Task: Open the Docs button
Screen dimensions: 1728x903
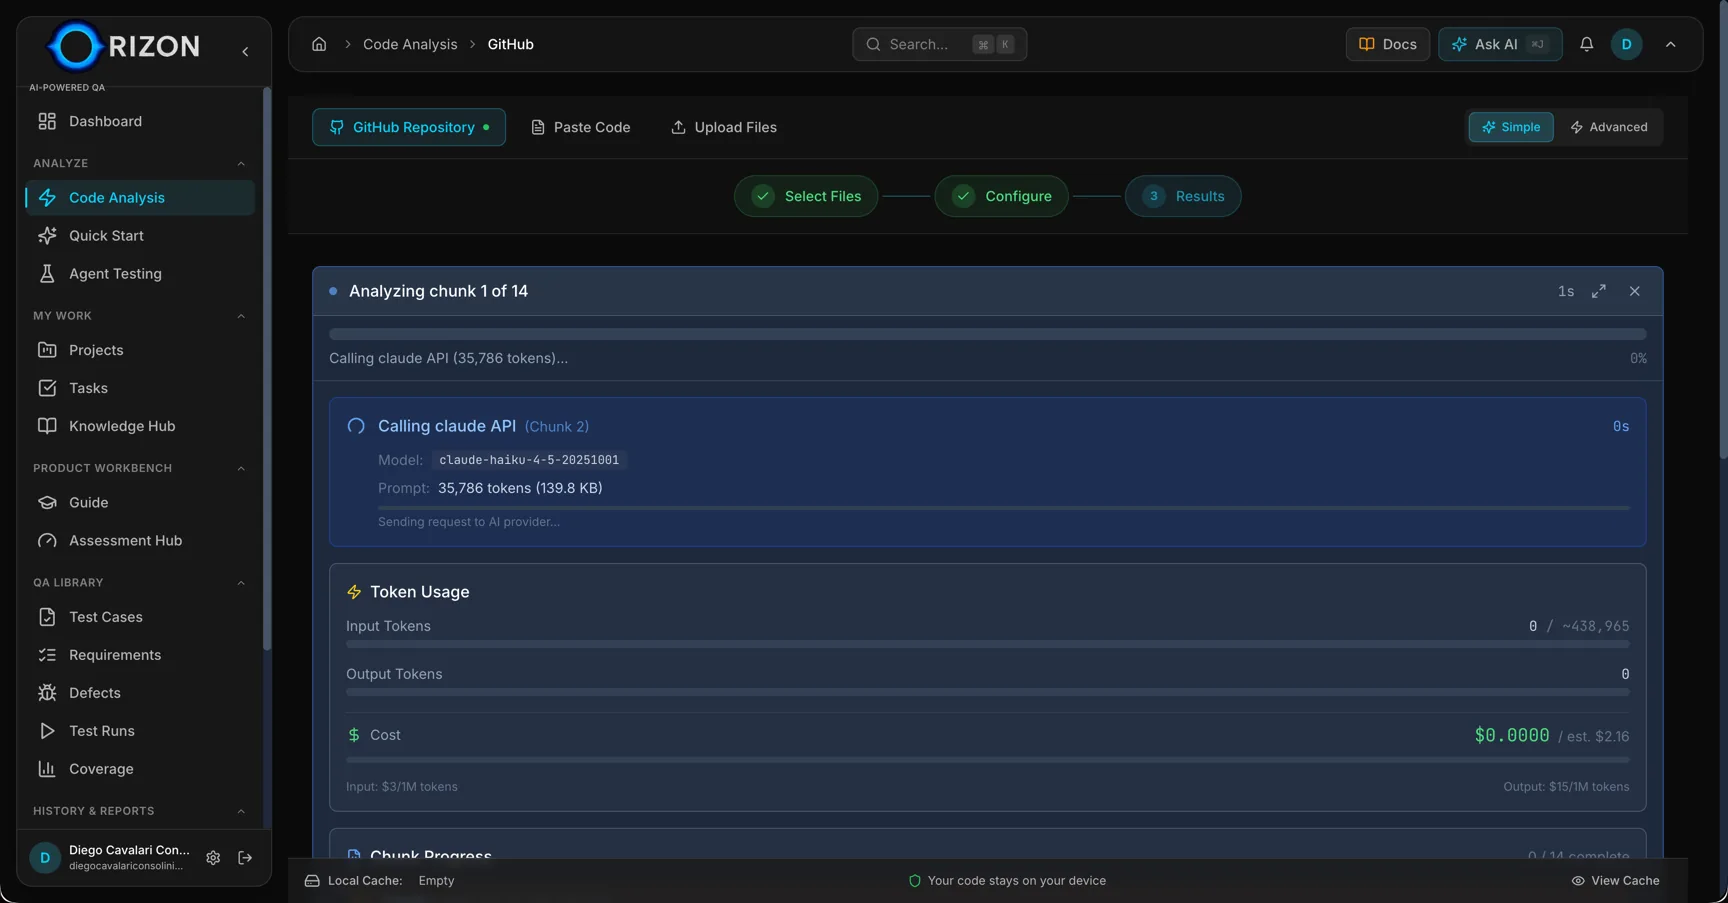Action: click(1387, 44)
